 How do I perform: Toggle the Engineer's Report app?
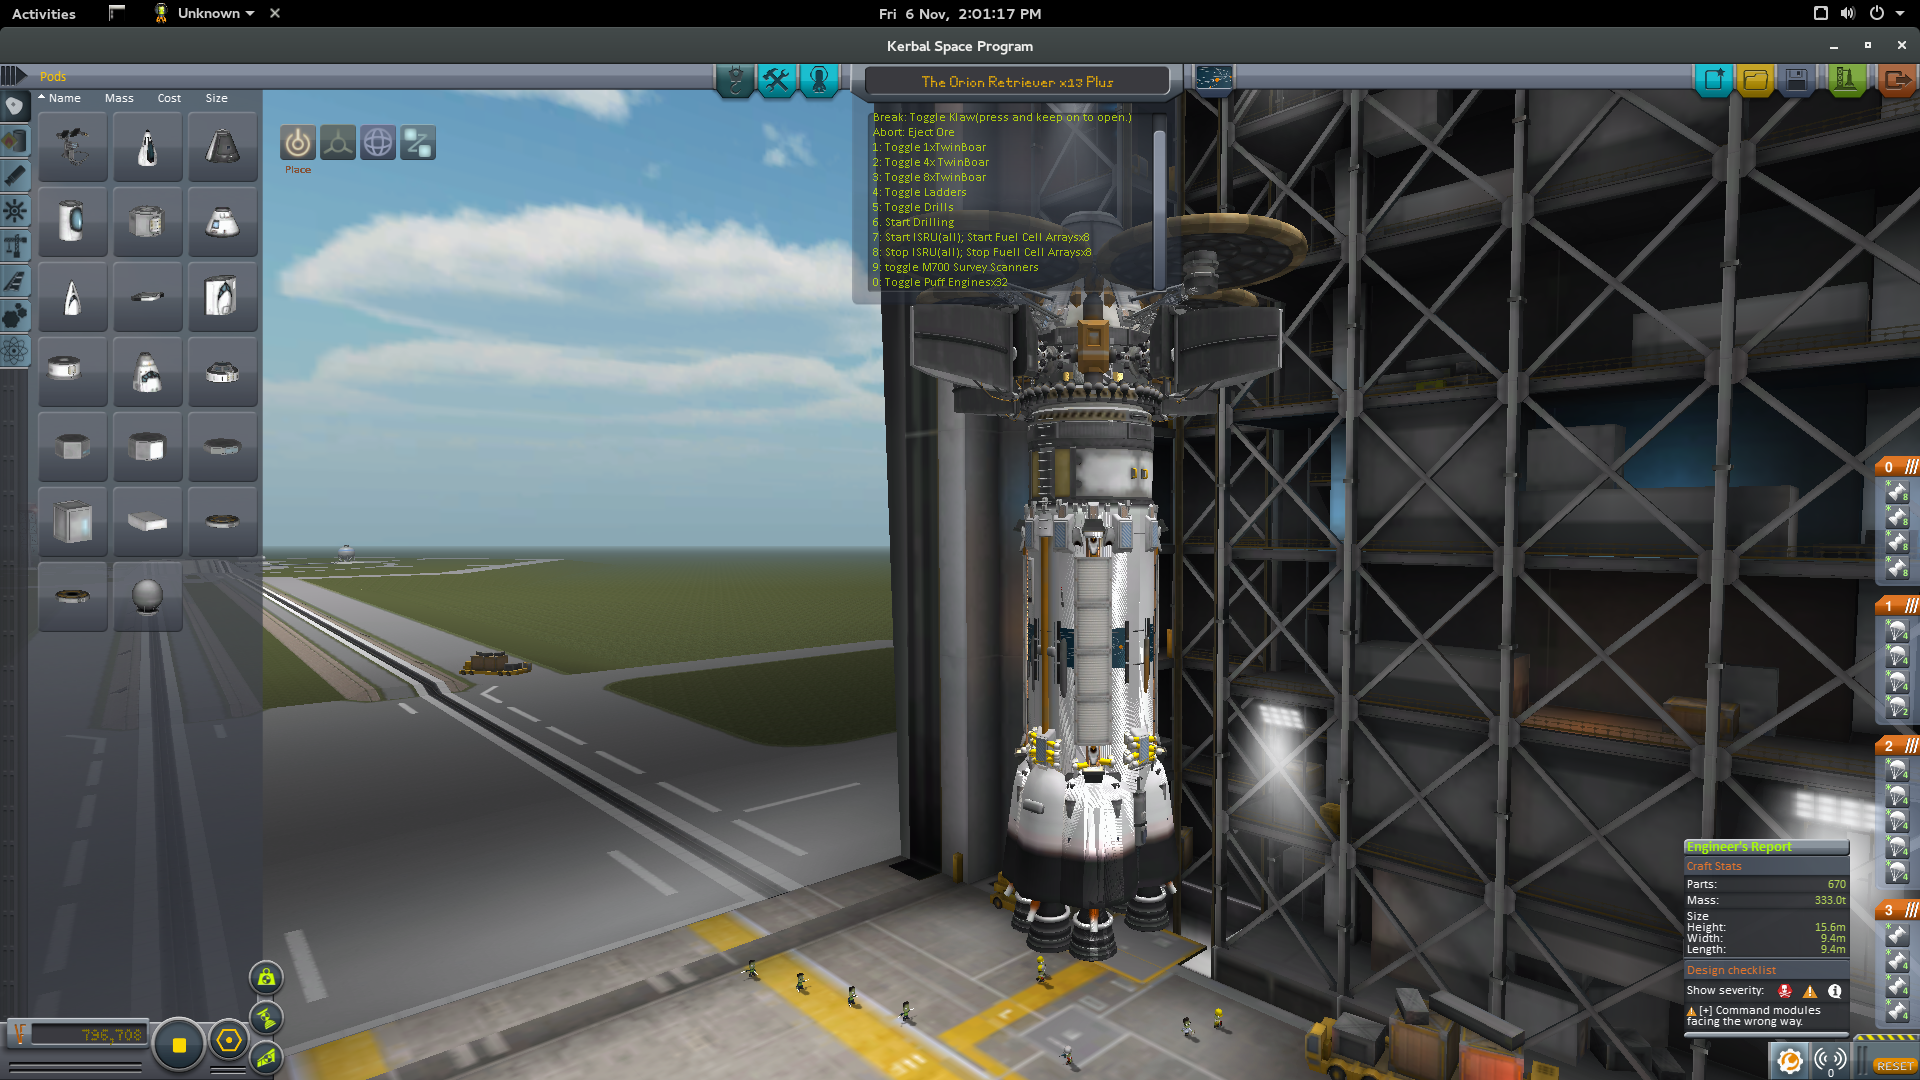click(1789, 1060)
